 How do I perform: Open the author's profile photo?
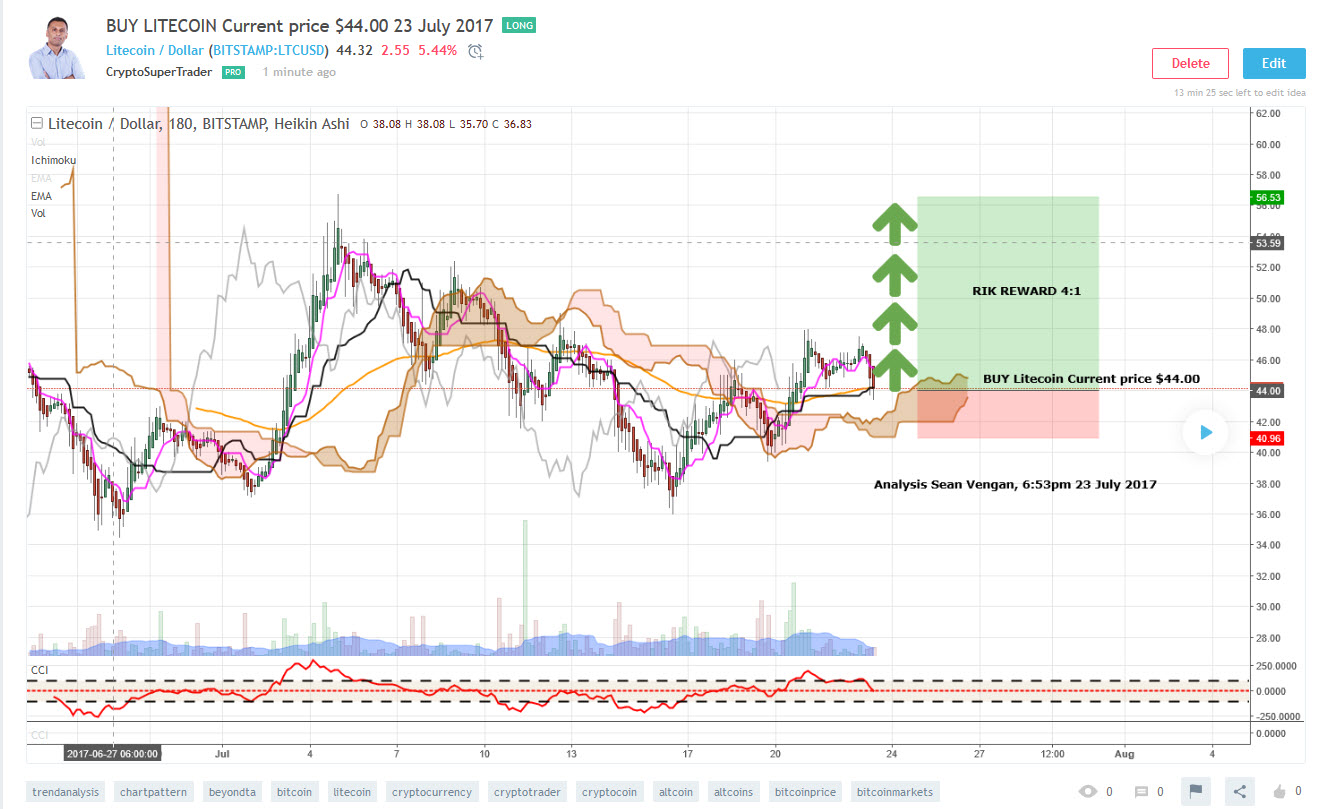click(x=59, y=47)
